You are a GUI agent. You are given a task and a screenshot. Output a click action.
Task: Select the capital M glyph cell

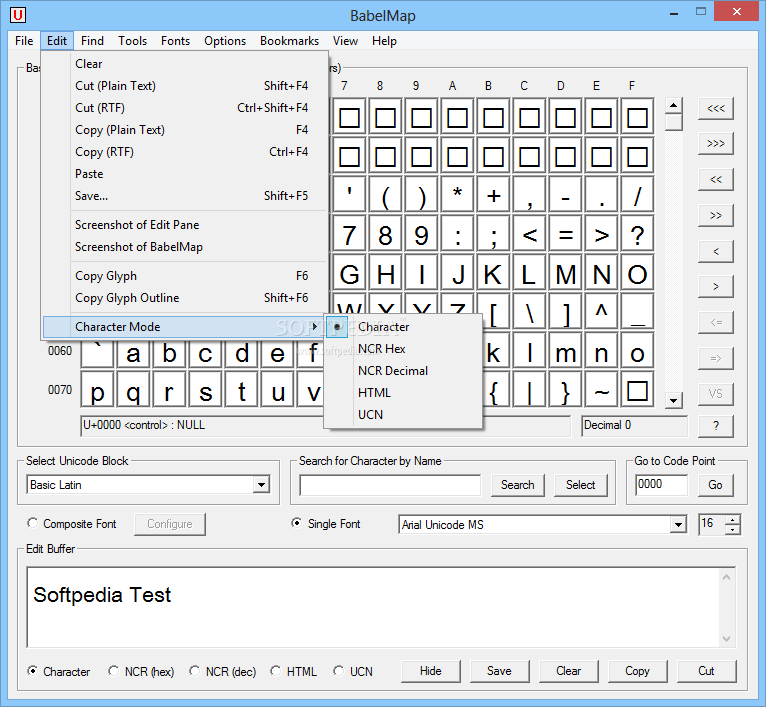(x=565, y=274)
